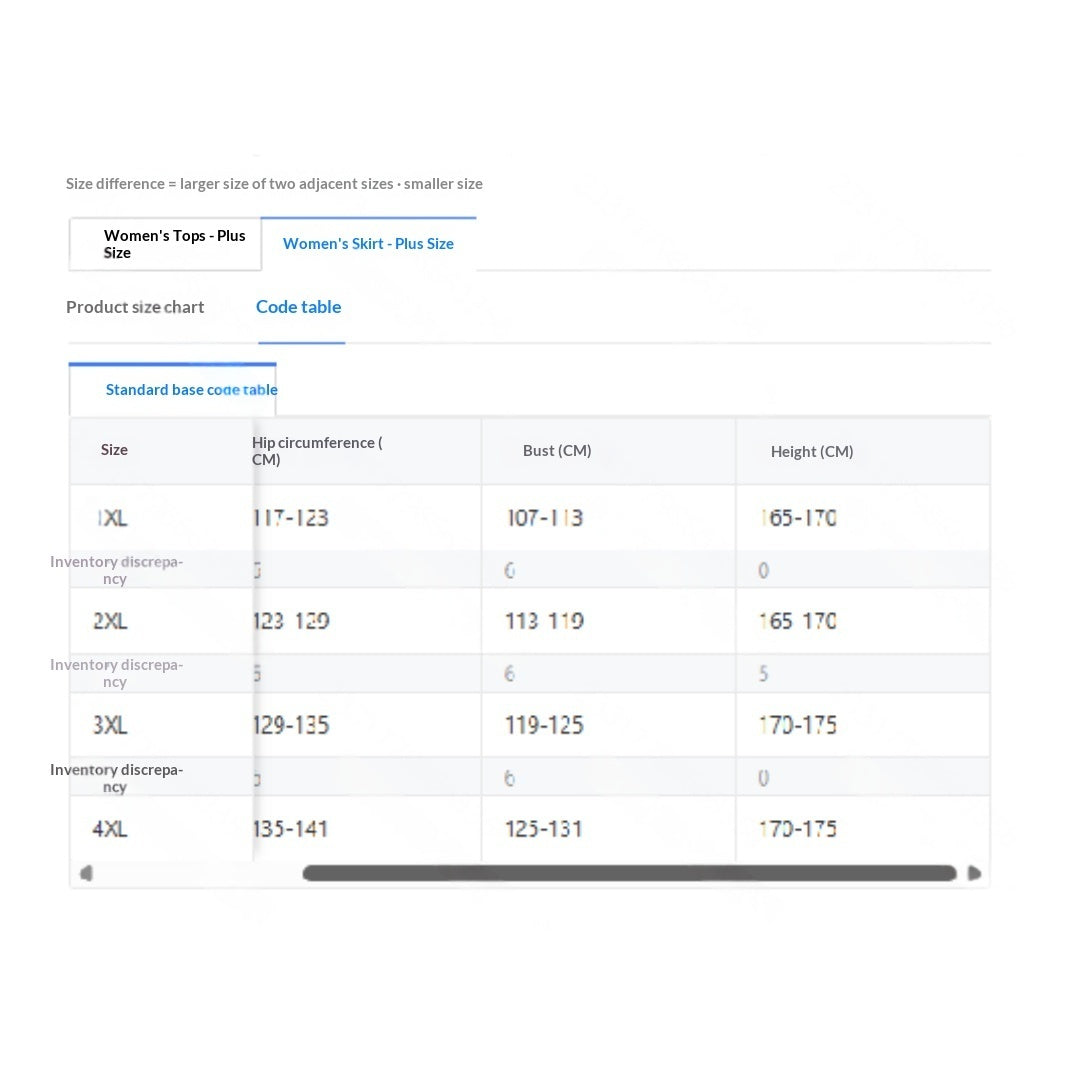Click the horizontal scrollbar thumb

(630, 873)
